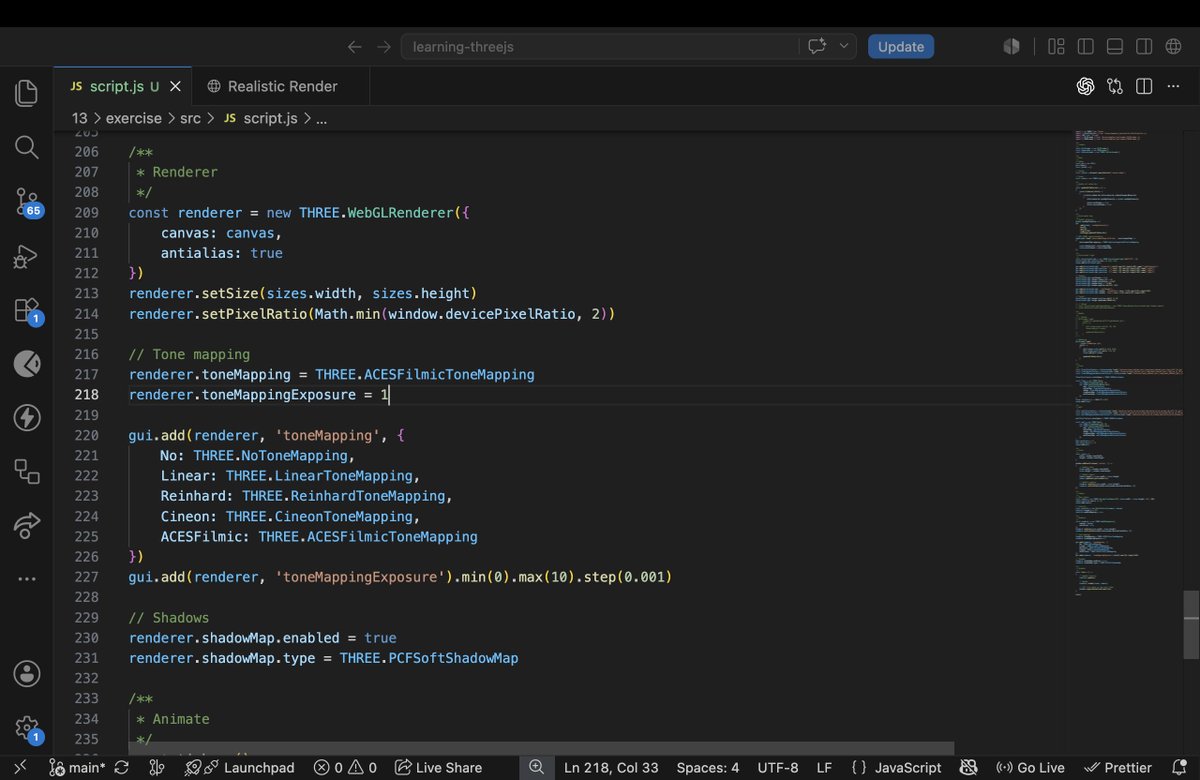Open the Explorer view in the activity bar
The image size is (1200, 780).
tap(27, 93)
